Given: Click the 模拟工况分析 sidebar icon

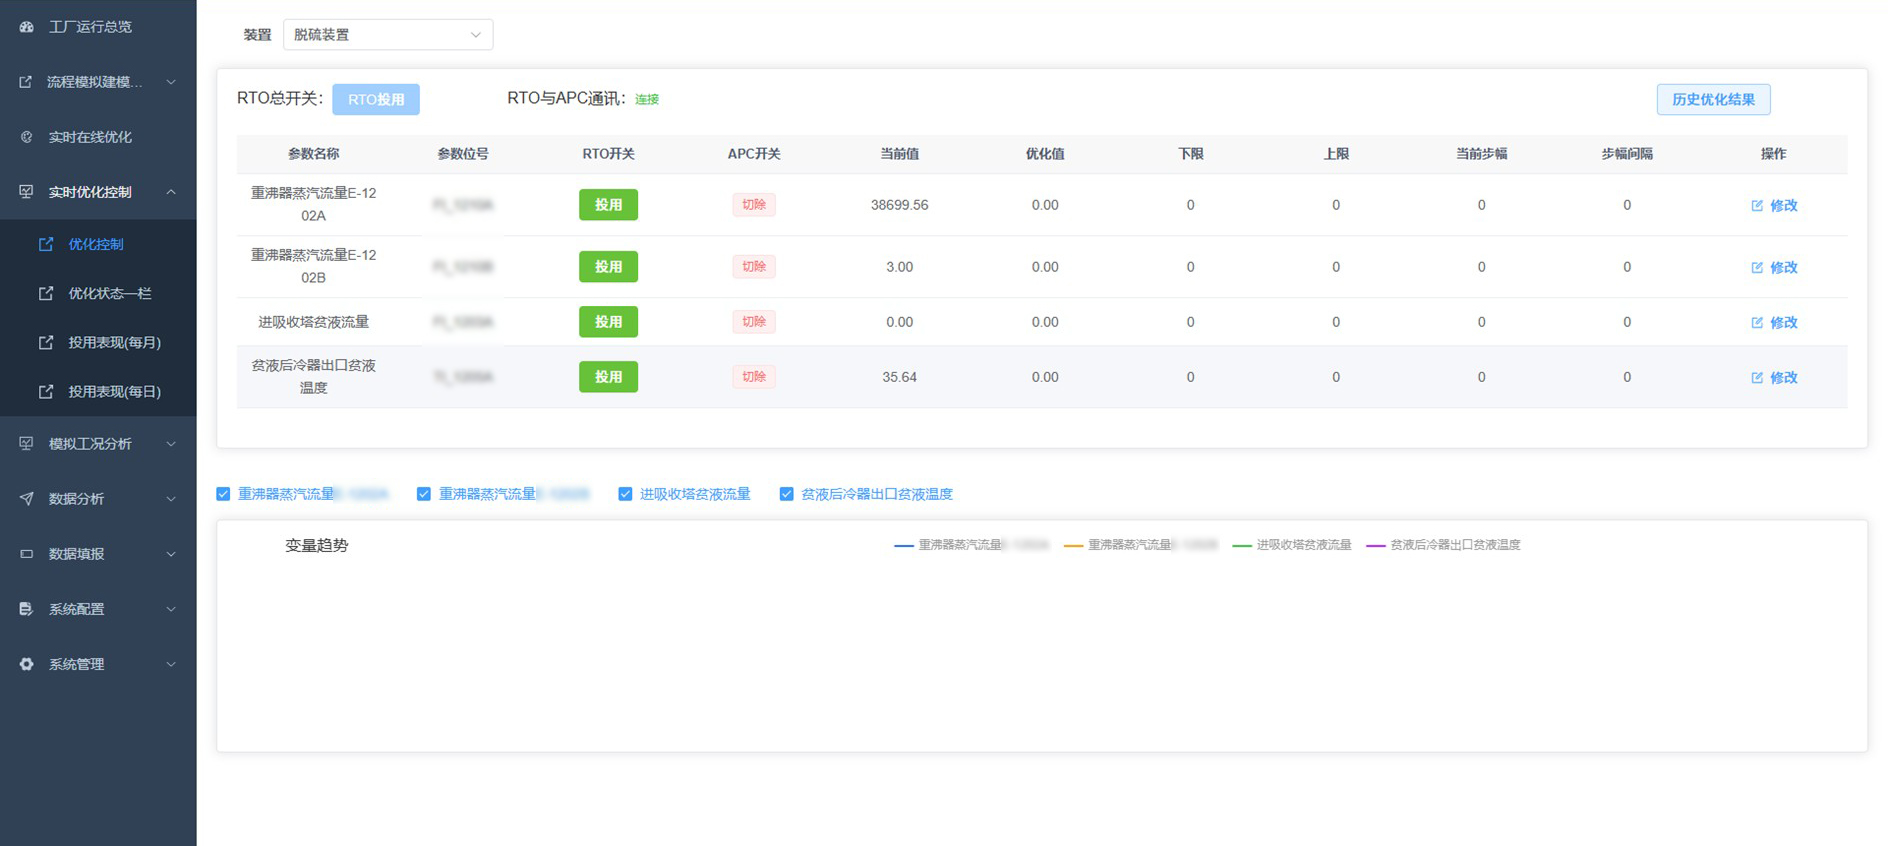Looking at the screenshot, I should coord(26,444).
